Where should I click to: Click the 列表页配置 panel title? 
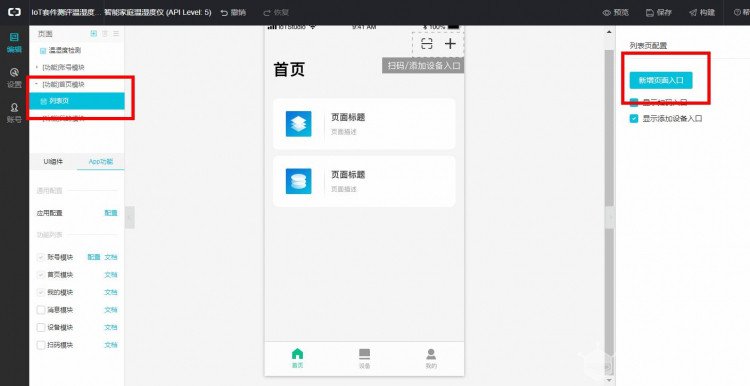tap(648, 46)
